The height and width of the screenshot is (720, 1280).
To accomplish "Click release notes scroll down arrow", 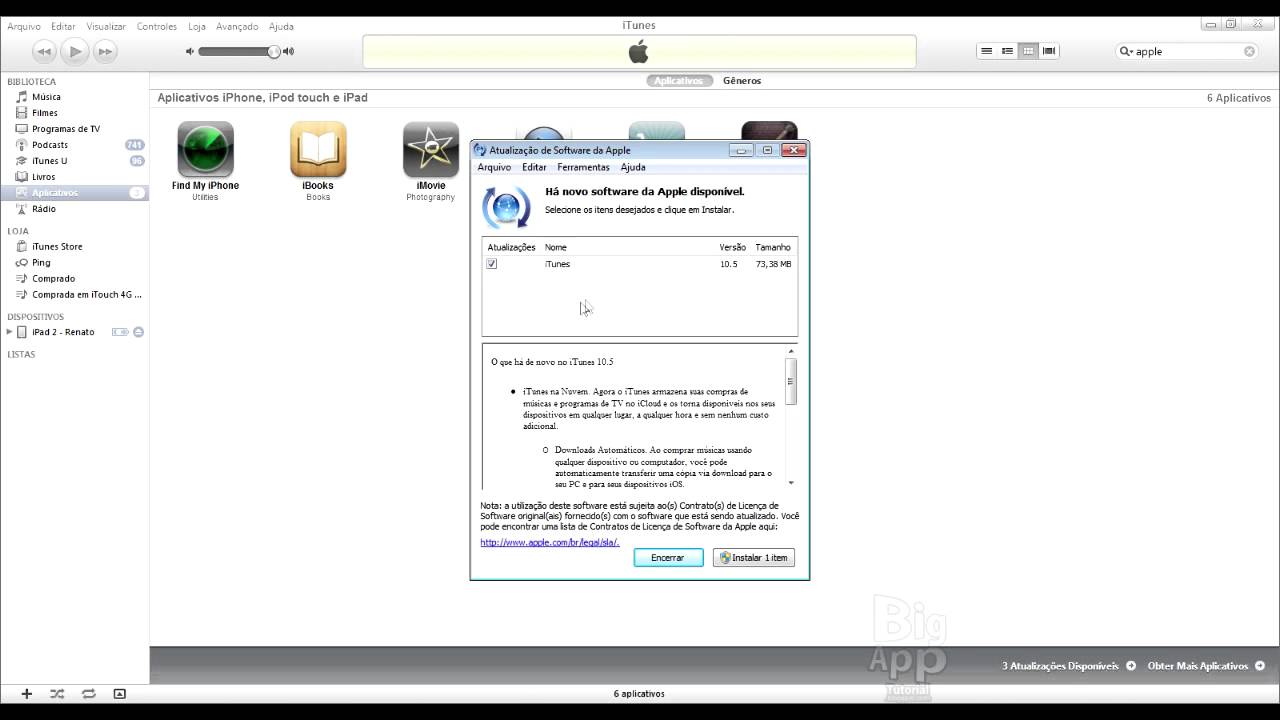I will [x=791, y=483].
